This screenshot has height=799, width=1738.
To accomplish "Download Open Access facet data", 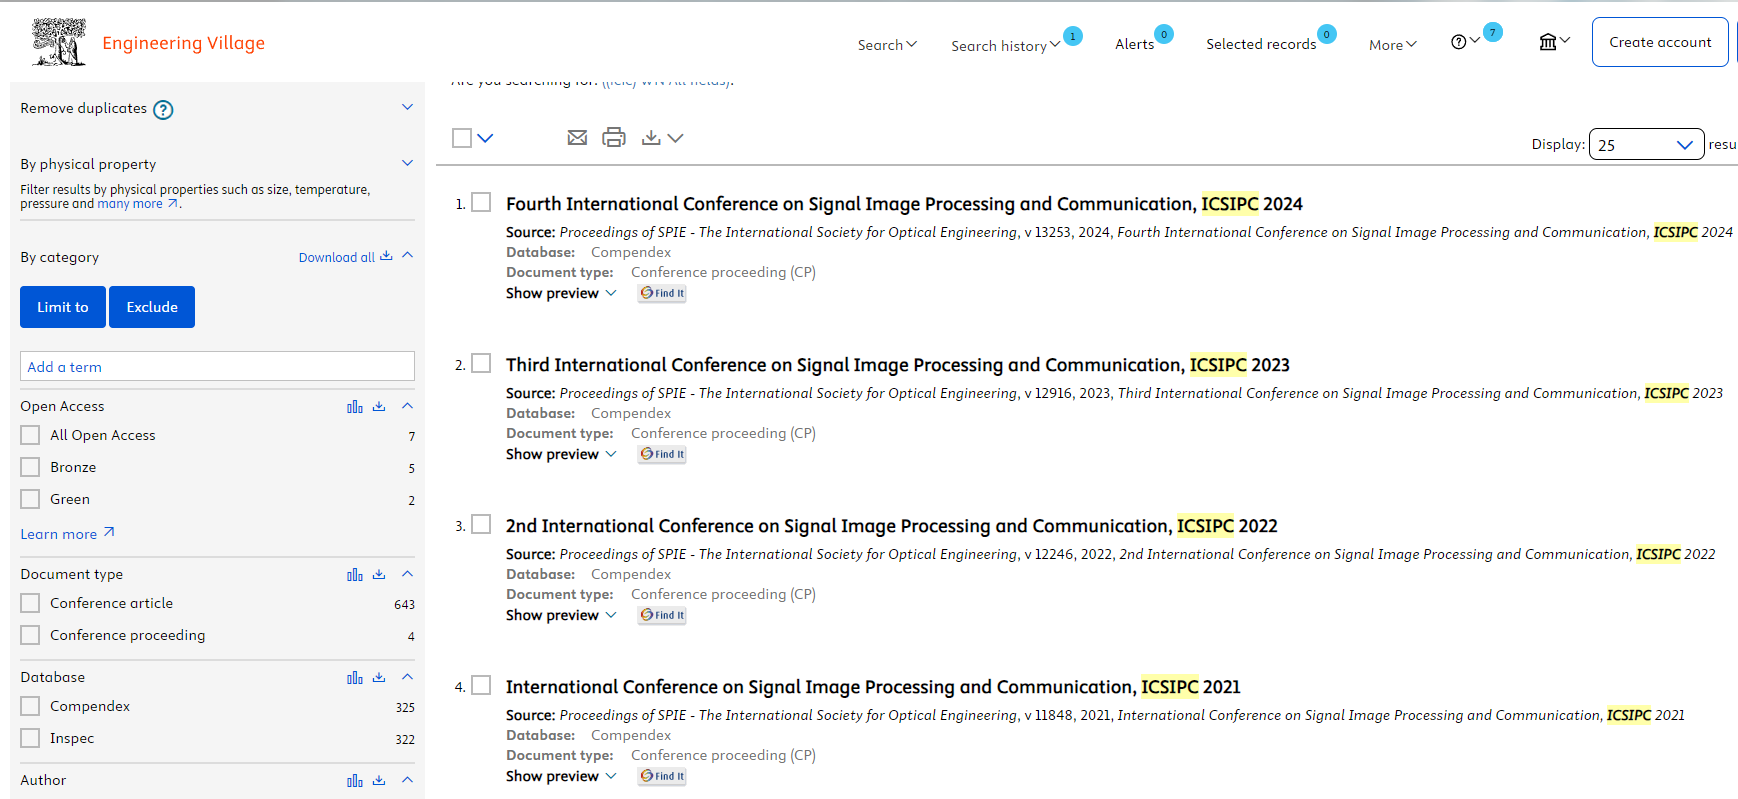I will click(379, 407).
